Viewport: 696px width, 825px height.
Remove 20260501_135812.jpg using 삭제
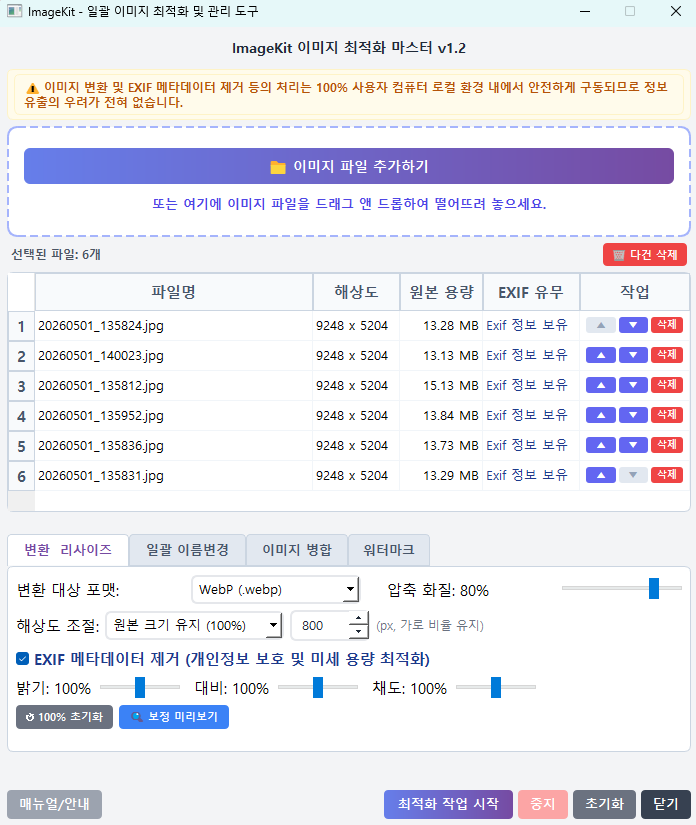(x=667, y=385)
